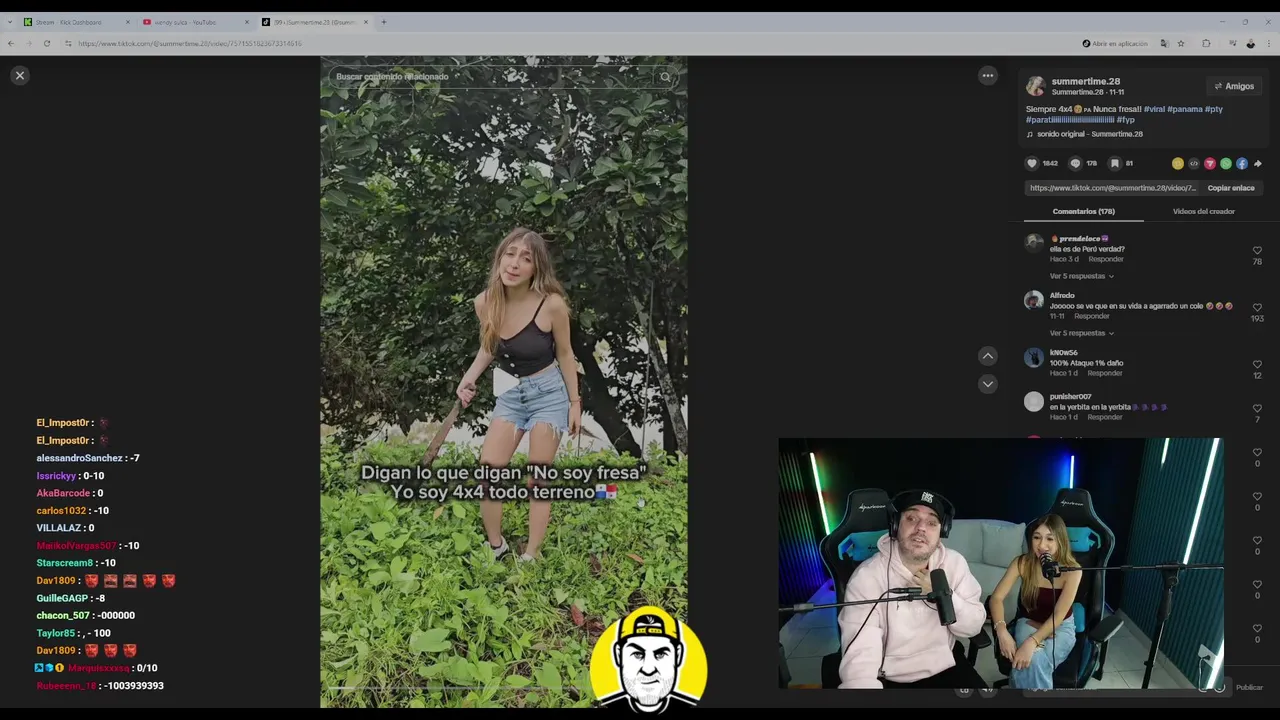Bookmark this page with star icon

pos(1181,43)
